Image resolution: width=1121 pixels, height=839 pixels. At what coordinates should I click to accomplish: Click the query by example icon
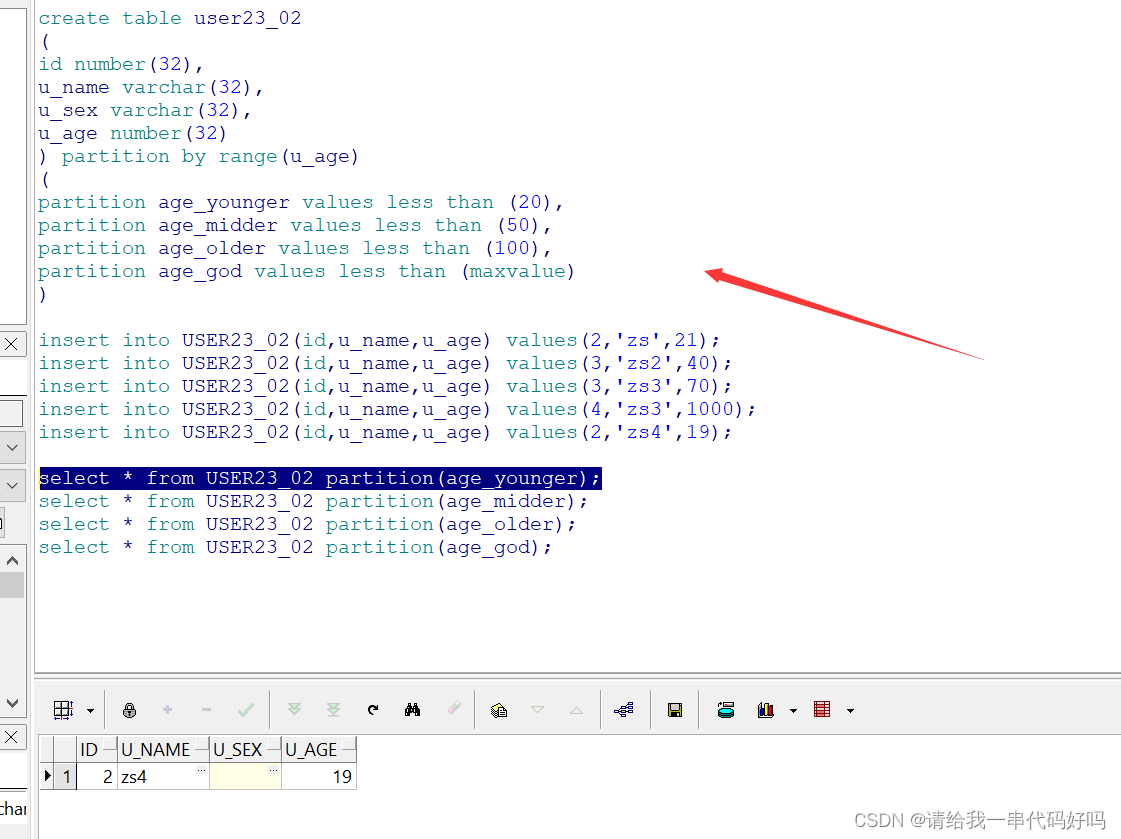tap(499, 710)
